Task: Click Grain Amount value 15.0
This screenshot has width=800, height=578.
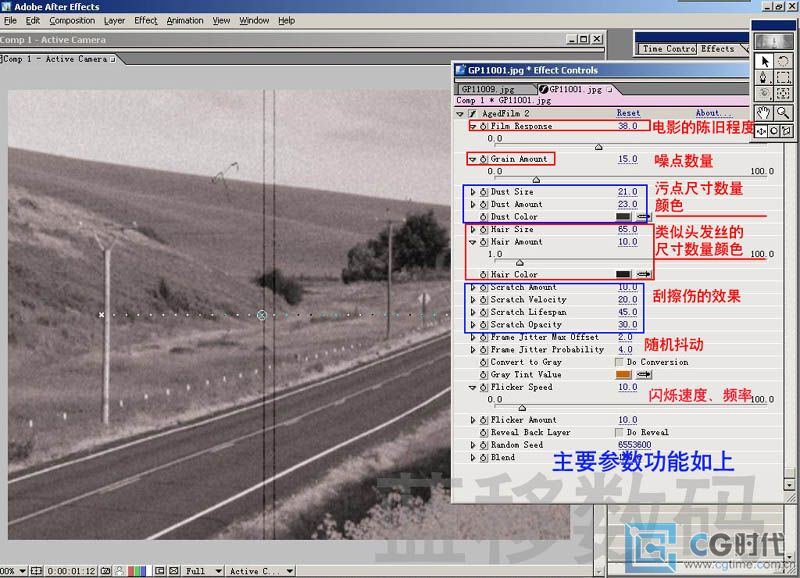Action: 628,159
